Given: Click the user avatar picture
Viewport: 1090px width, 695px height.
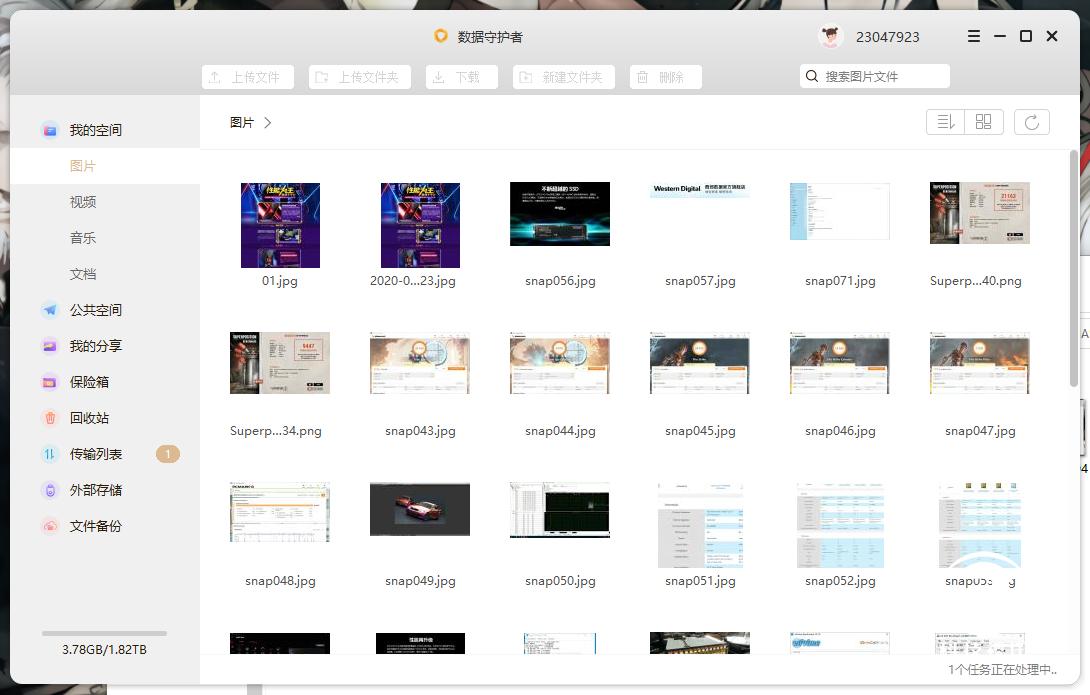Looking at the screenshot, I should 830,36.
